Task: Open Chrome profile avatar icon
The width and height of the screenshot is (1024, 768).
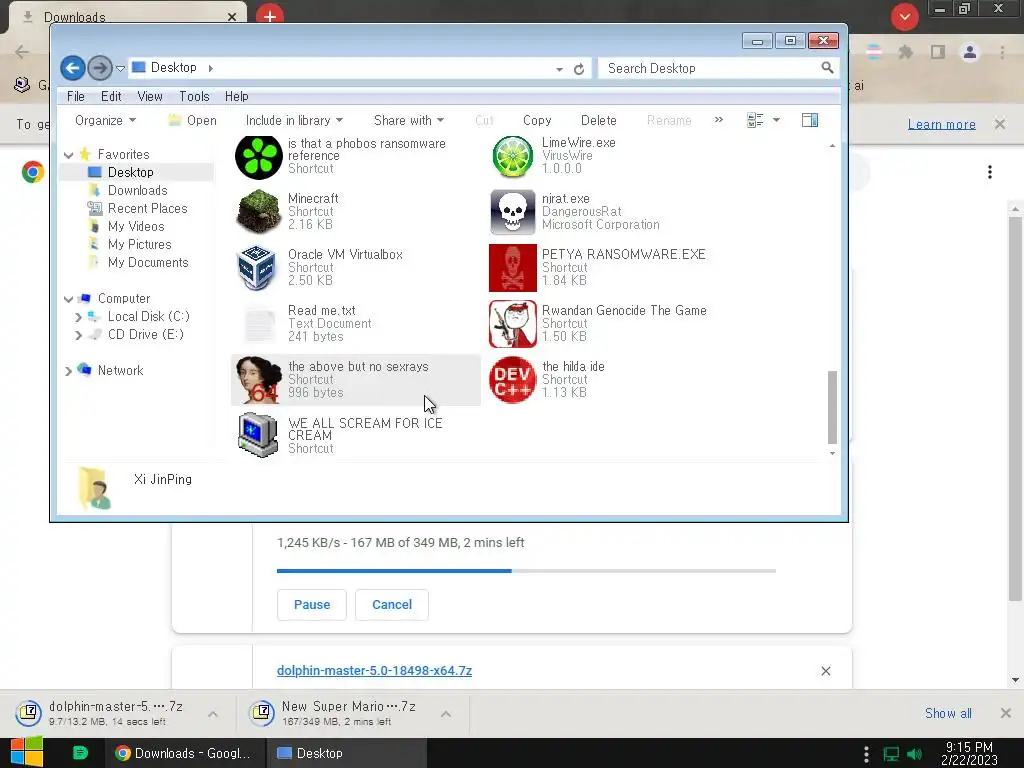Action: click(x=970, y=52)
